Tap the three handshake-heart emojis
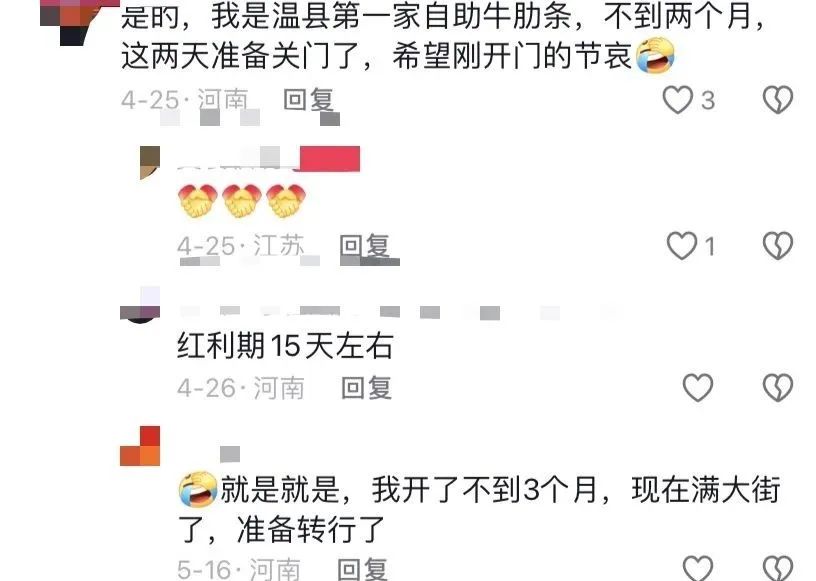 [241, 200]
